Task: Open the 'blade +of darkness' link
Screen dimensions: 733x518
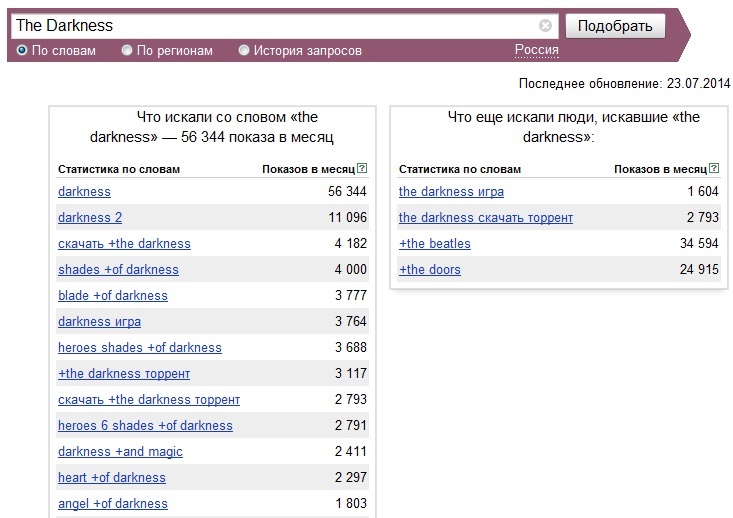Action: point(113,295)
